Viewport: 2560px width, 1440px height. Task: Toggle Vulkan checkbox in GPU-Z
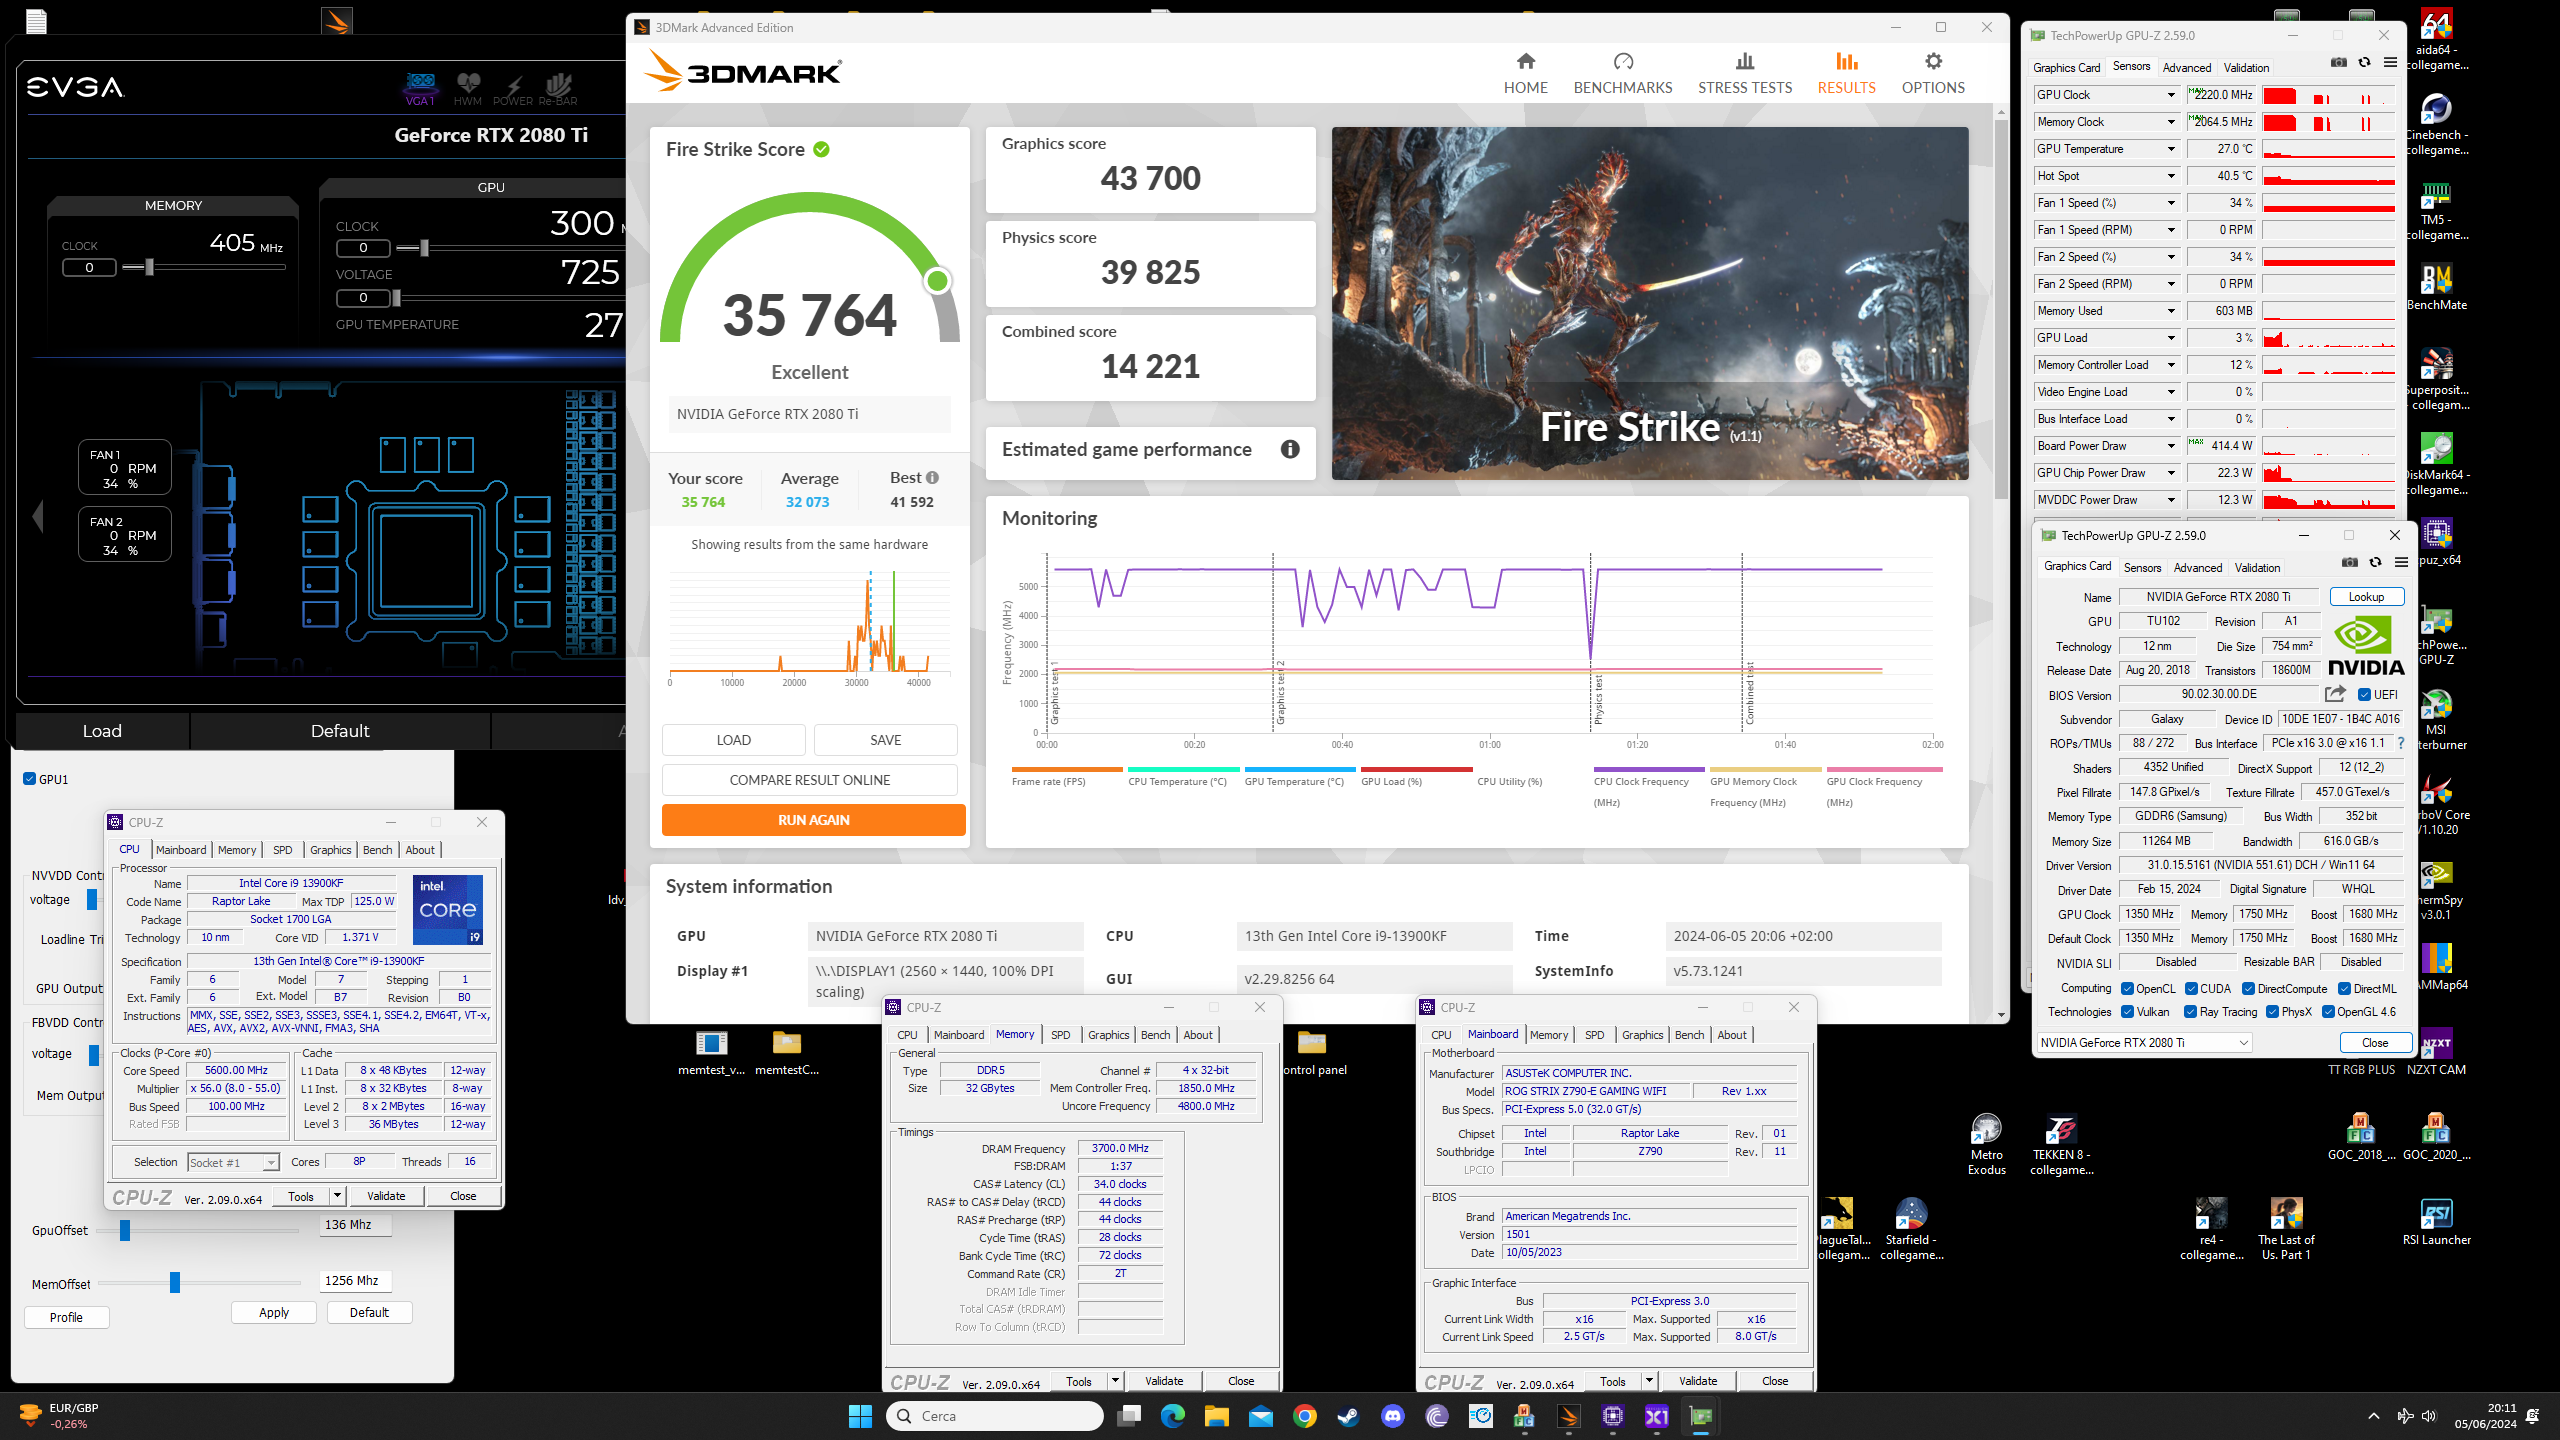tap(2127, 1011)
